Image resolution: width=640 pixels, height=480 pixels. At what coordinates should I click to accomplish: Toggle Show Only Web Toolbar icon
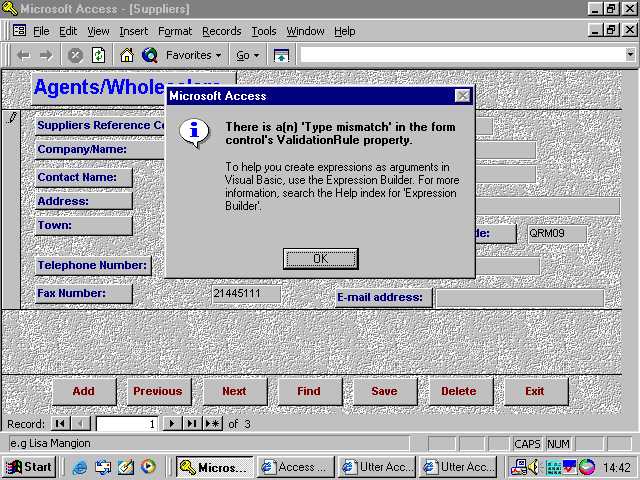click(281, 55)
